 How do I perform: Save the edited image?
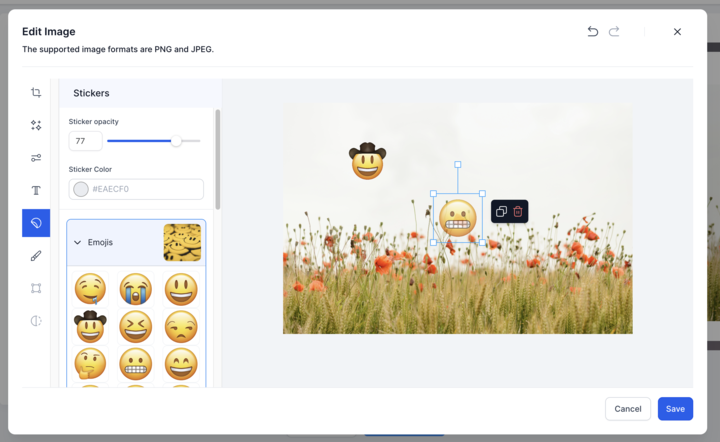tap(675, 408)
